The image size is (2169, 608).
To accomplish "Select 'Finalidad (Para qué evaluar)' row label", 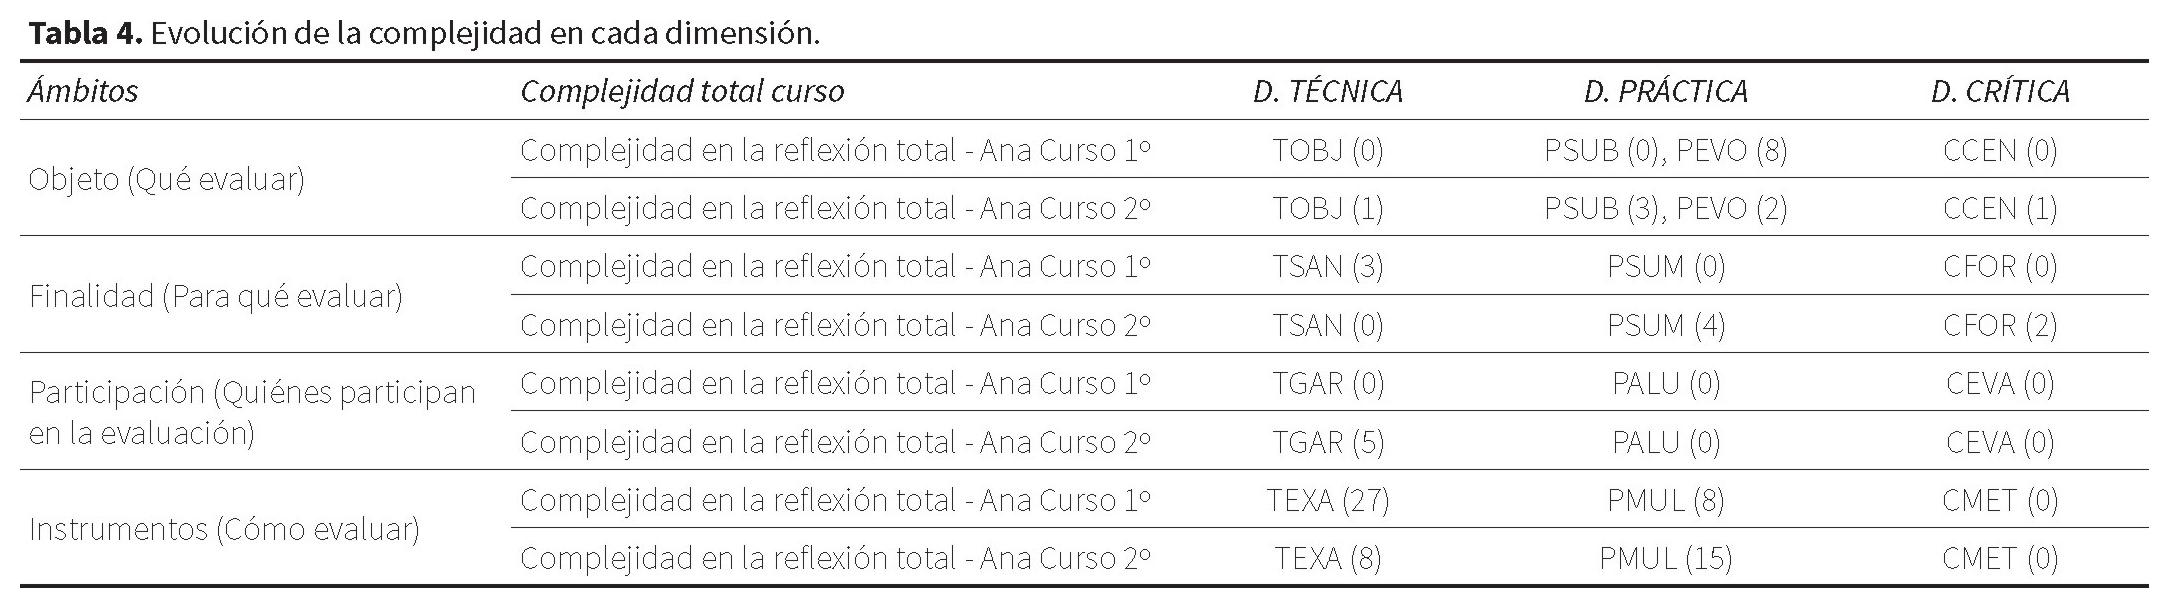I will click(215, 296).
